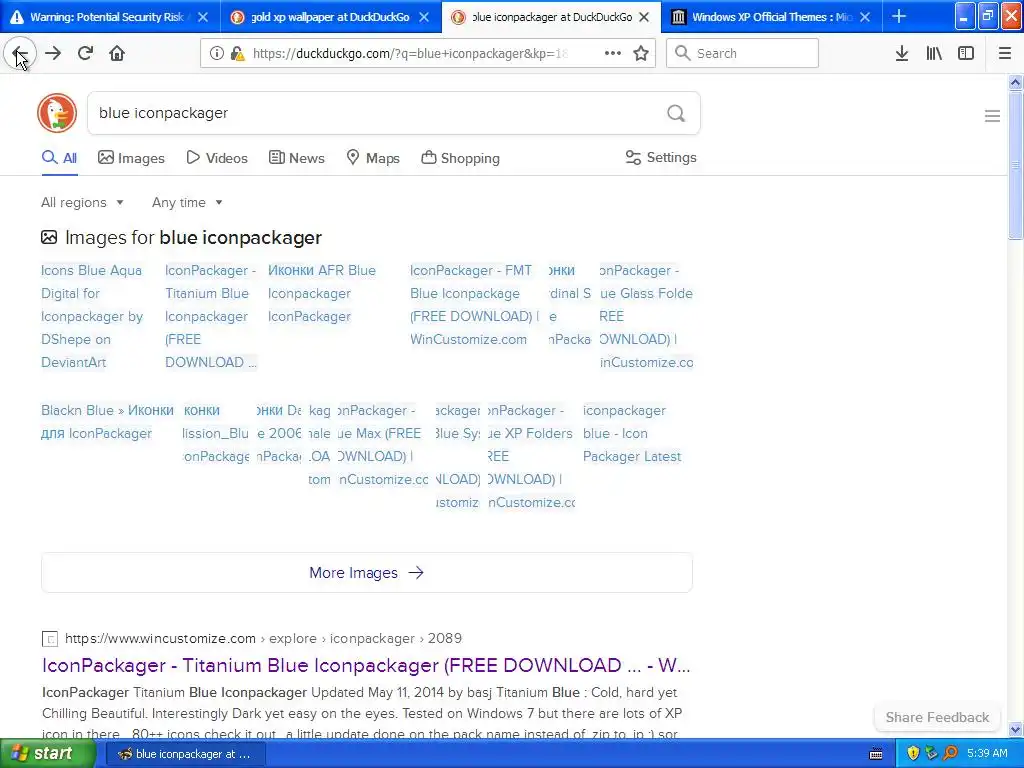
Task: Click the security shield tray icon
Action: [913, 754]
